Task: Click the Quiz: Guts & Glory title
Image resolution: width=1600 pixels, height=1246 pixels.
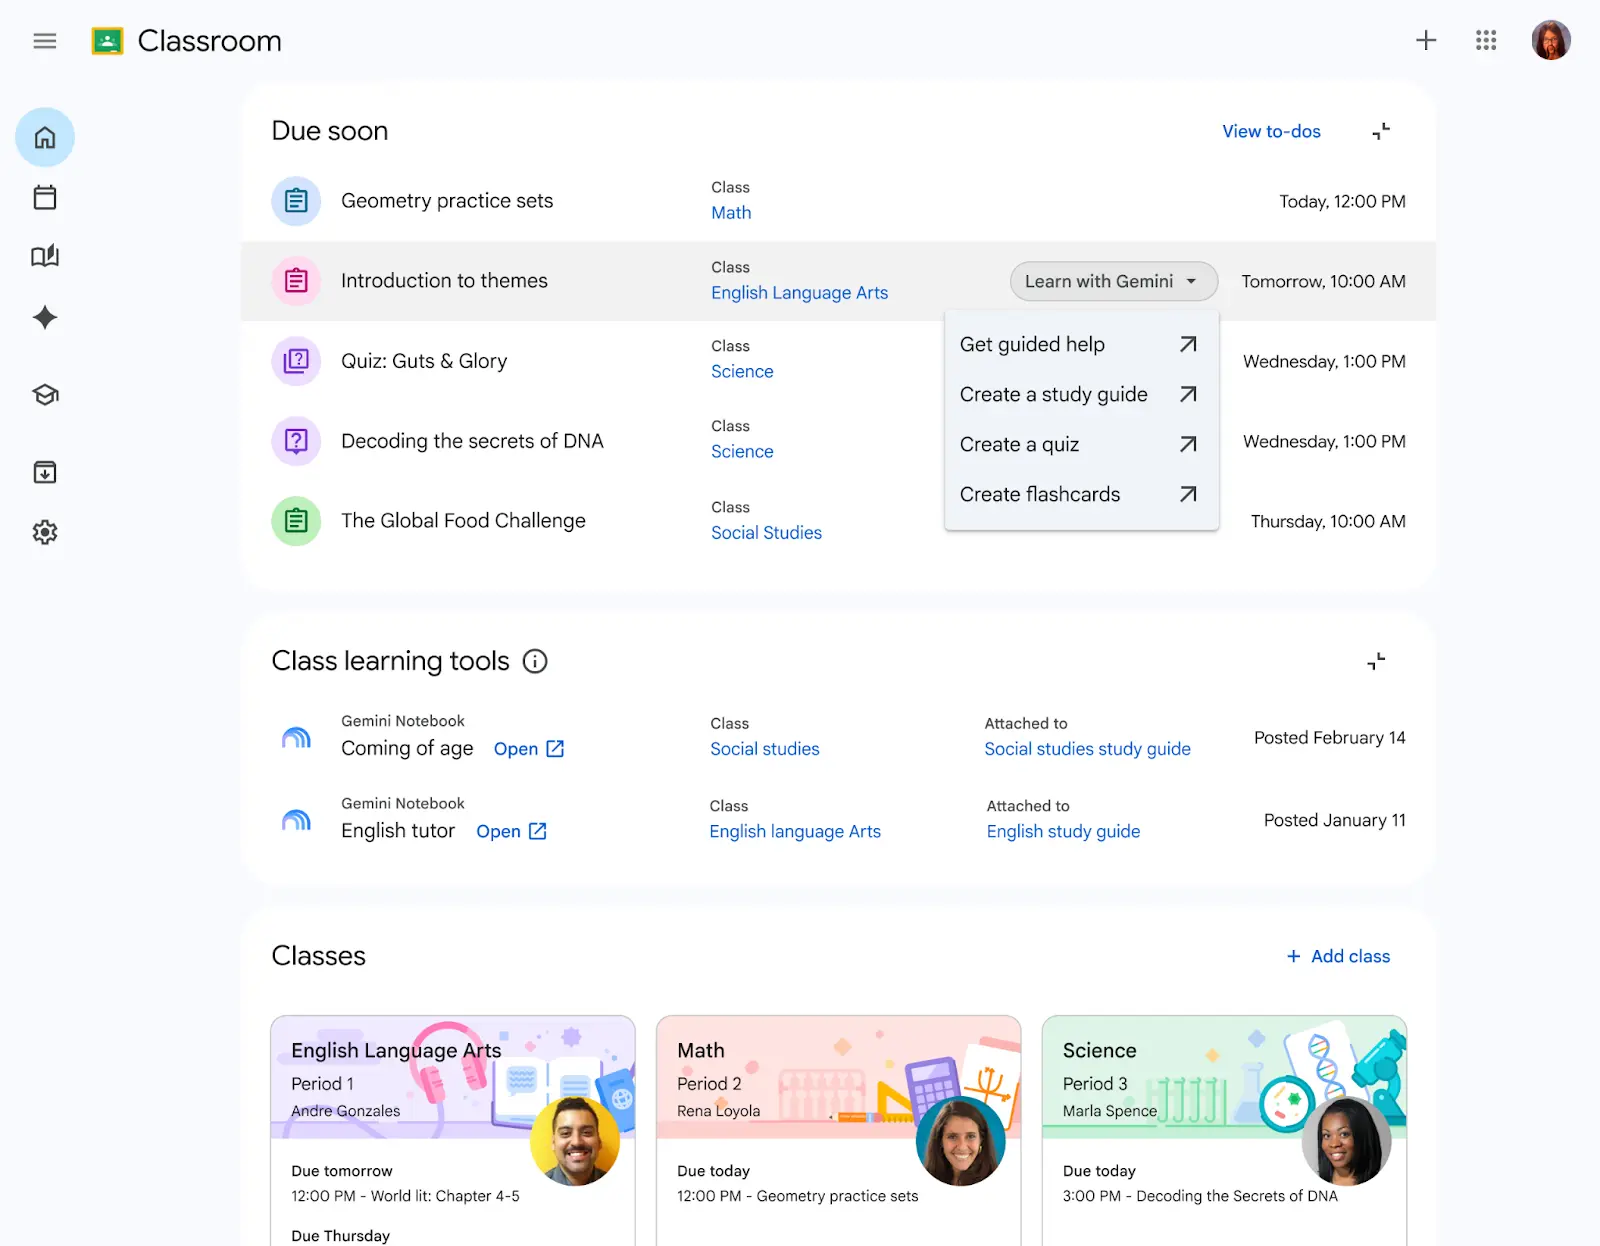Action: 424,361
